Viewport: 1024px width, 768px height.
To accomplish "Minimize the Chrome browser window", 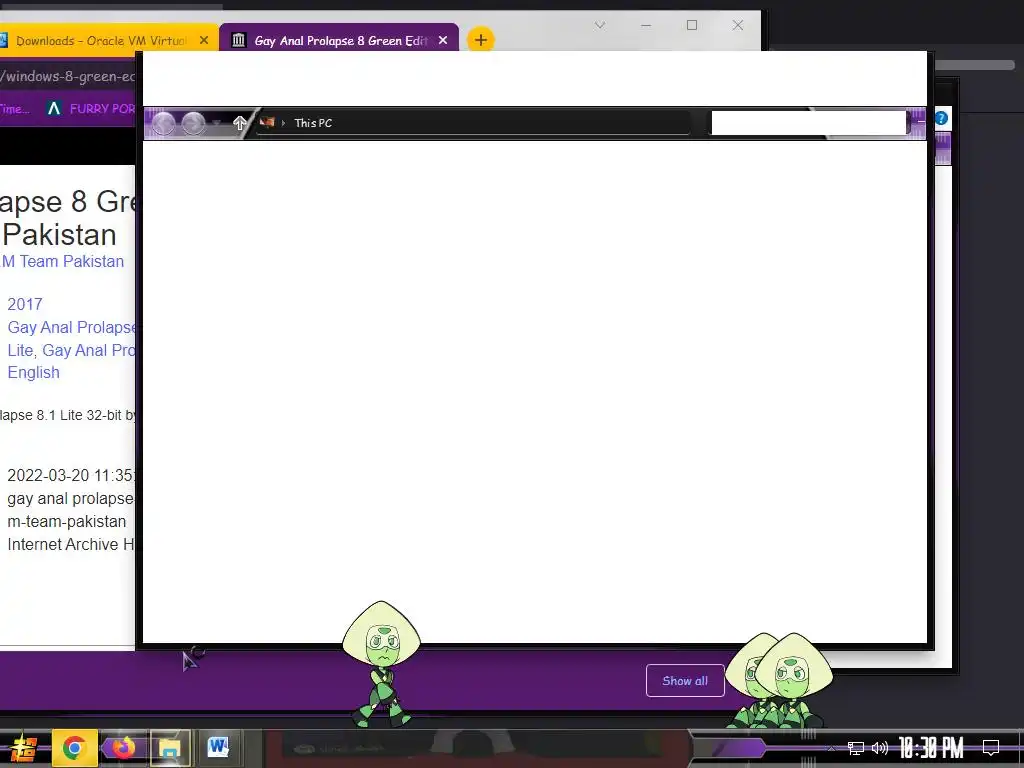I will (646, 25).
